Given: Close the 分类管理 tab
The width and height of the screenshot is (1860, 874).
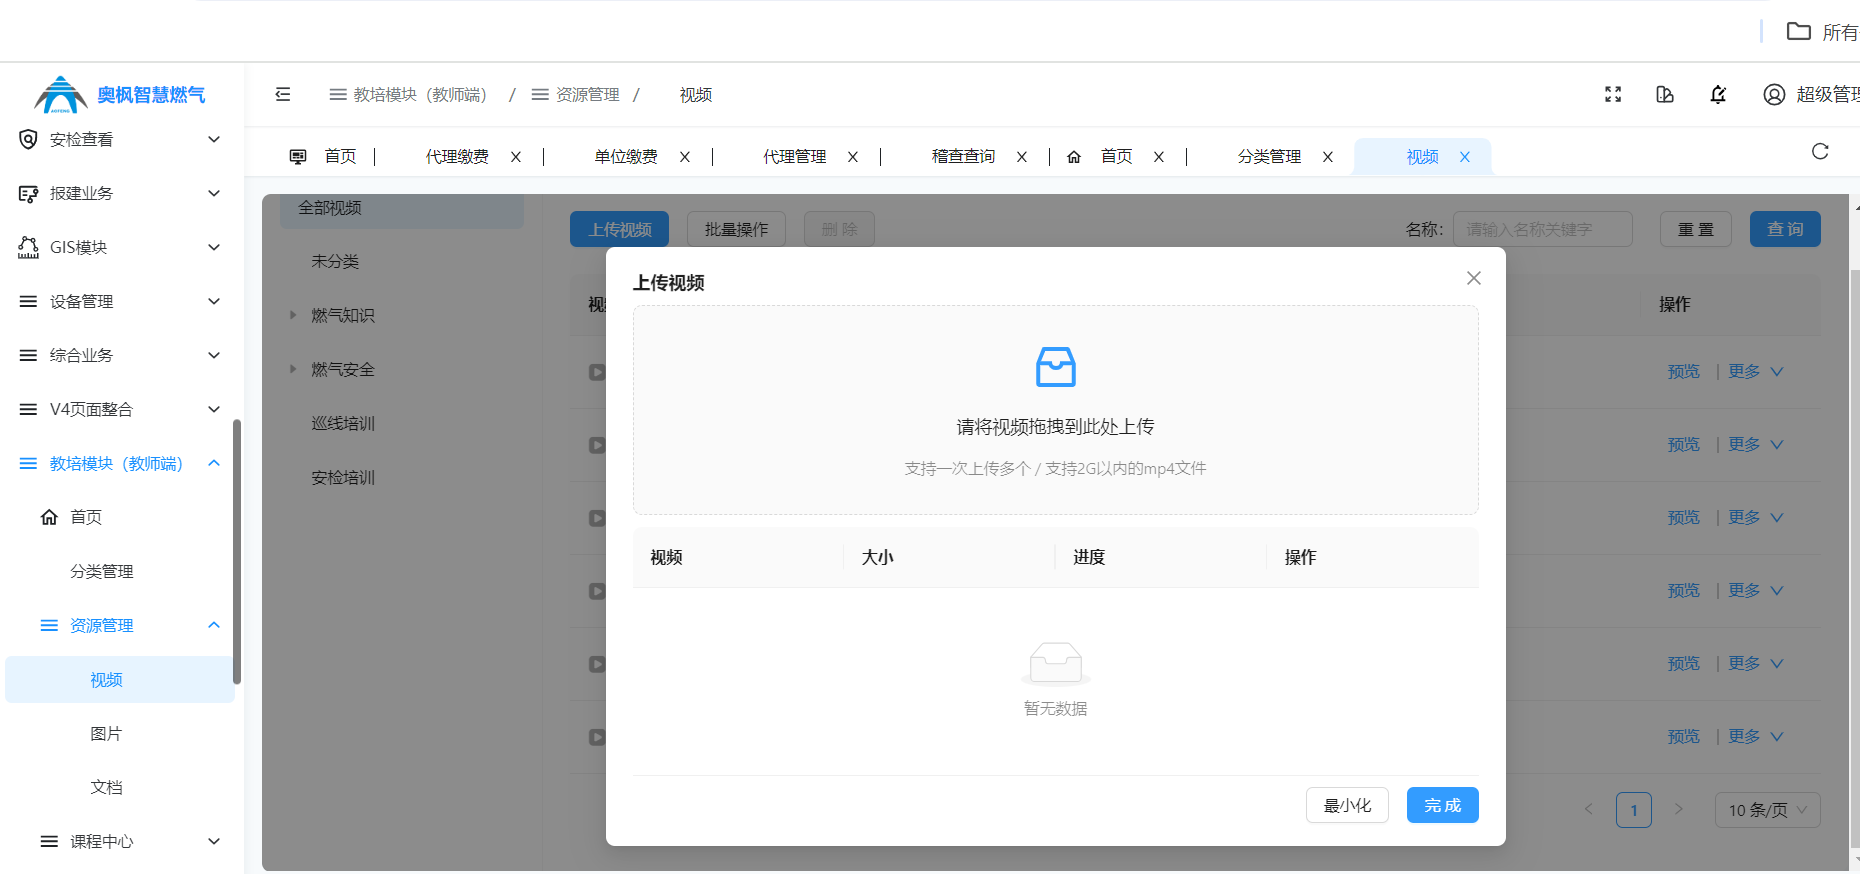Looking at the screenshot, I should point(1328,157).
